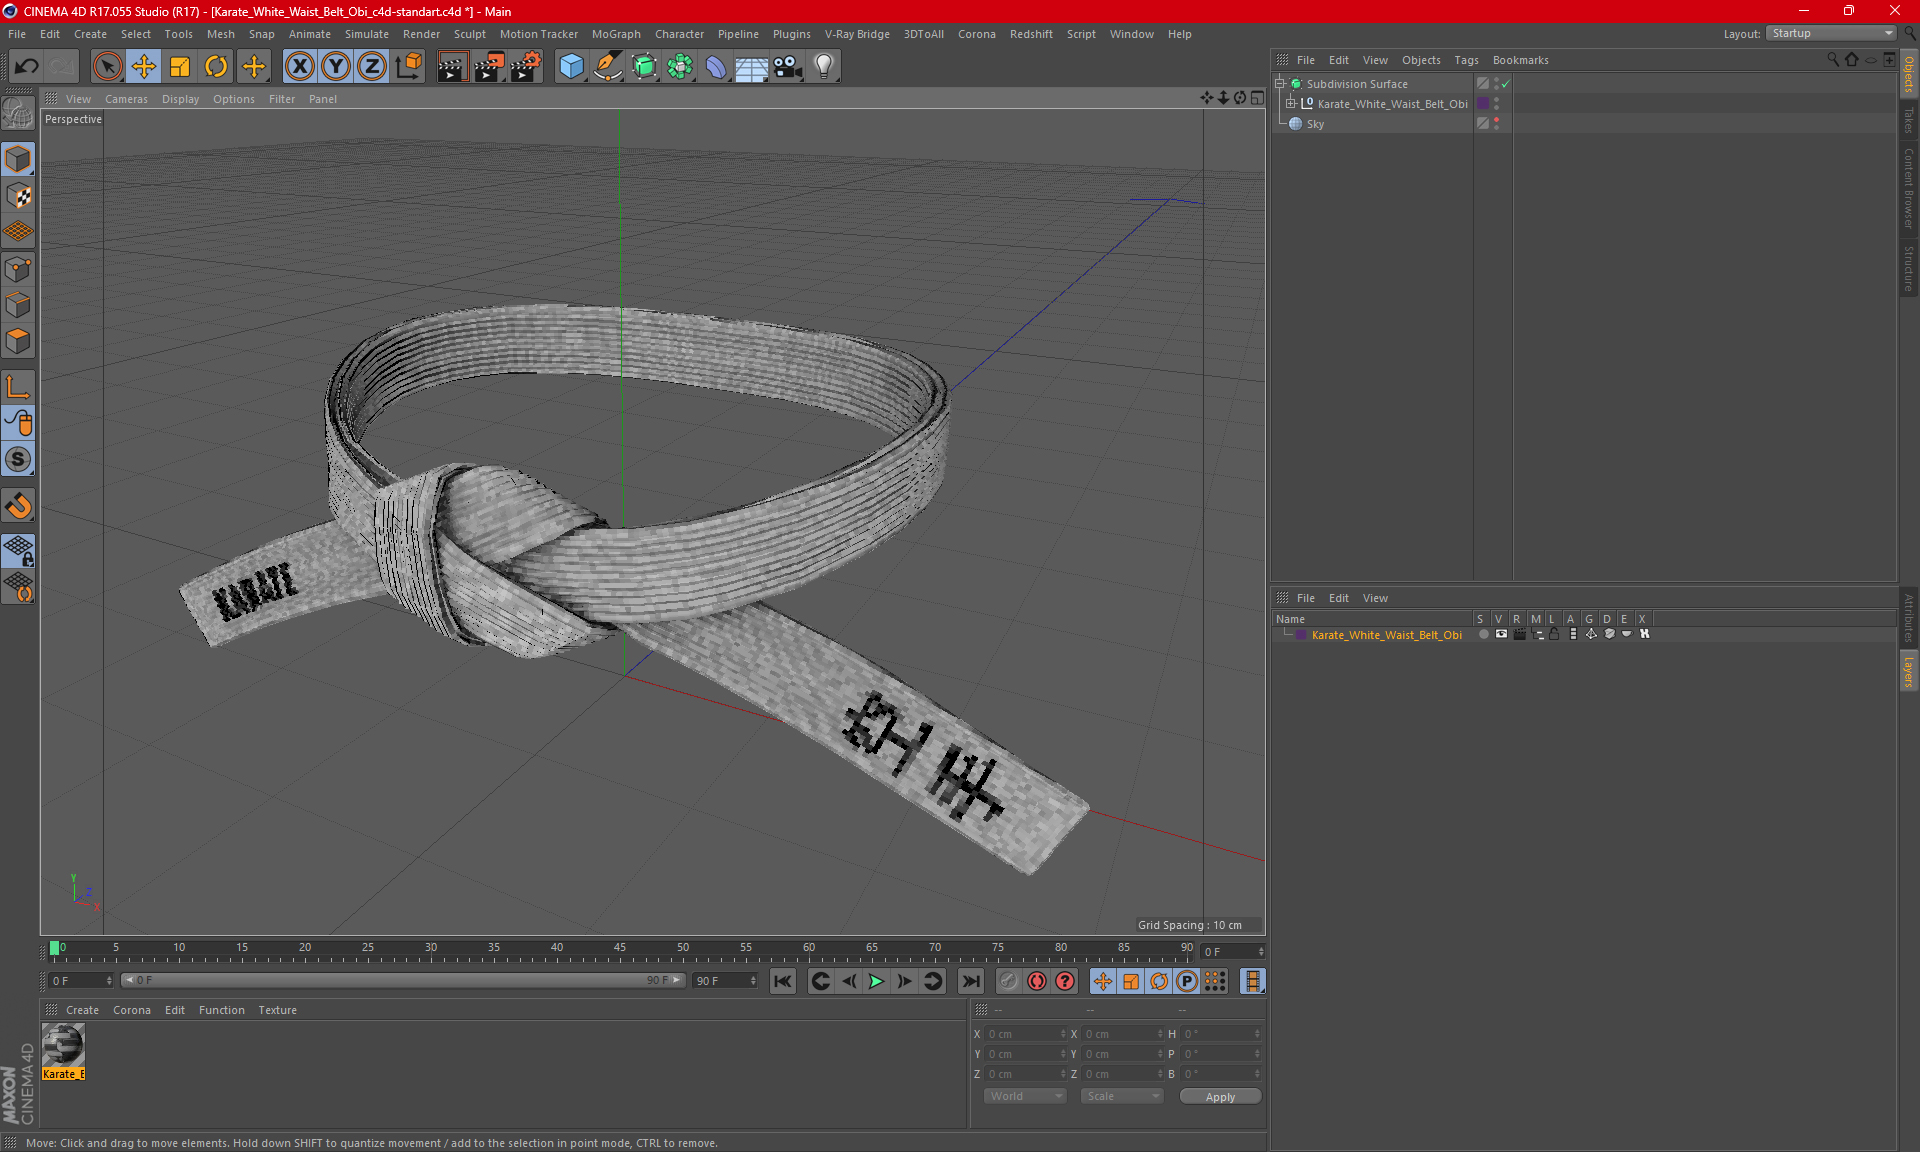Screen dimensions: 1920x1152
Task: Switch to Points mode
Action: [18, 269]
